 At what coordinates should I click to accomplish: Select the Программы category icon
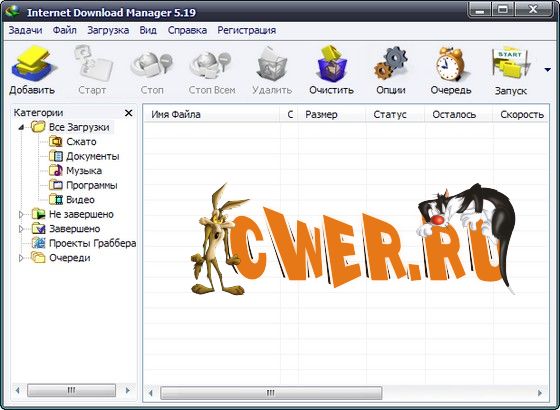point(56,185)
